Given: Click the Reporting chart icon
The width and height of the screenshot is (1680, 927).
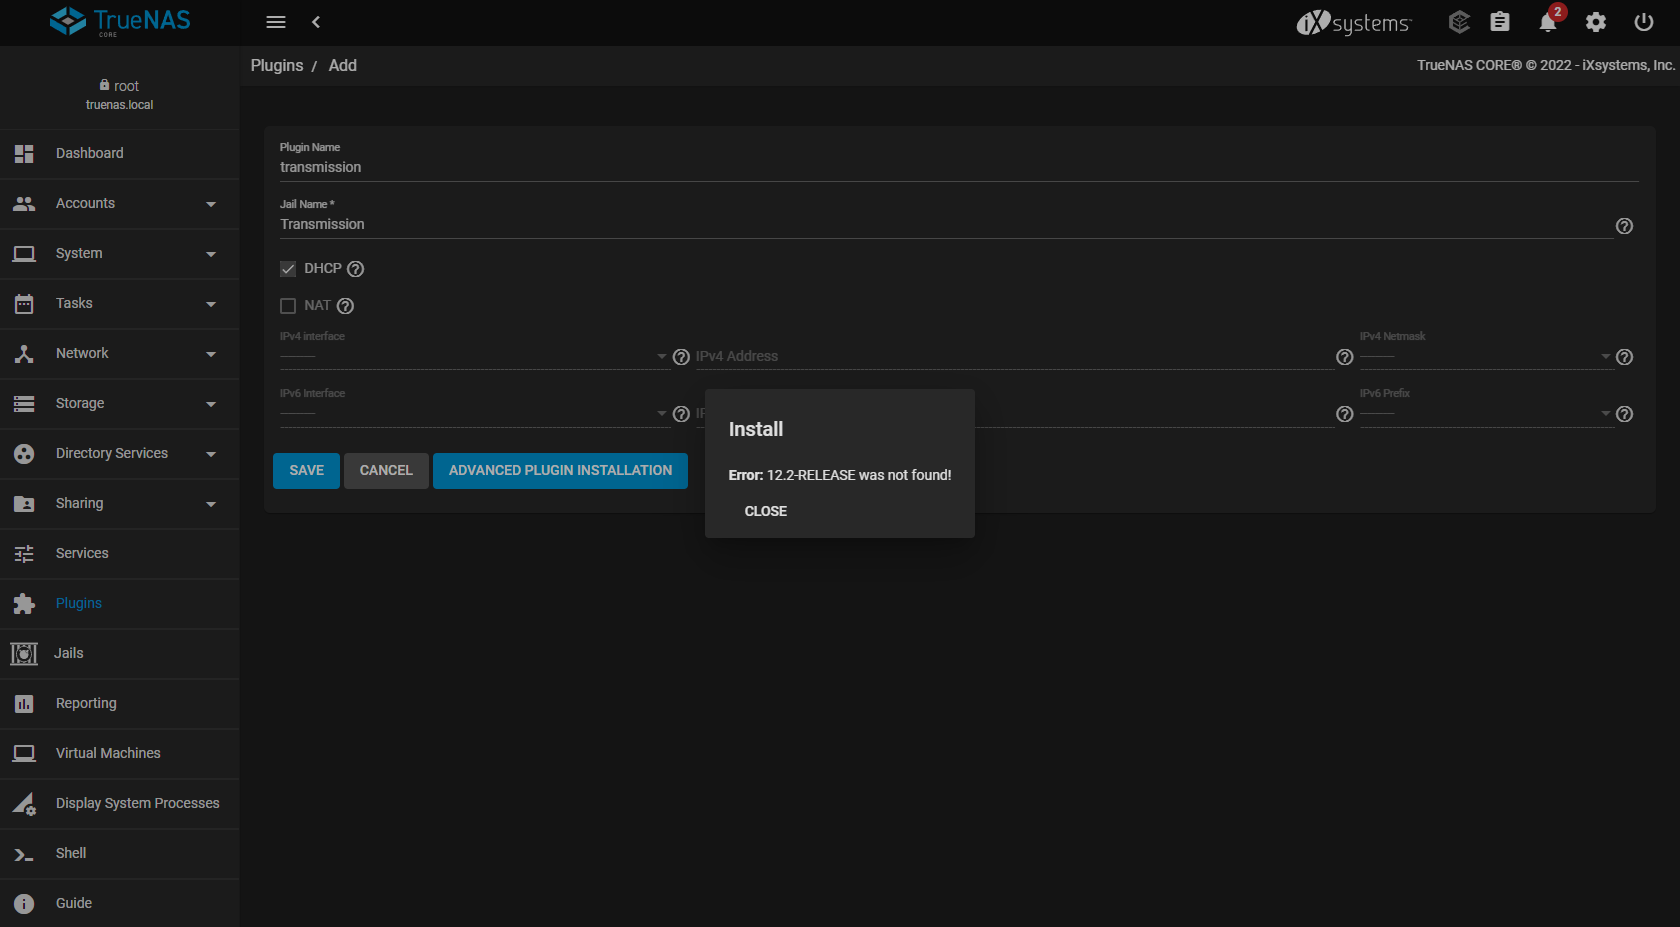Looking at the screenshot, I should tap(24, 704).
